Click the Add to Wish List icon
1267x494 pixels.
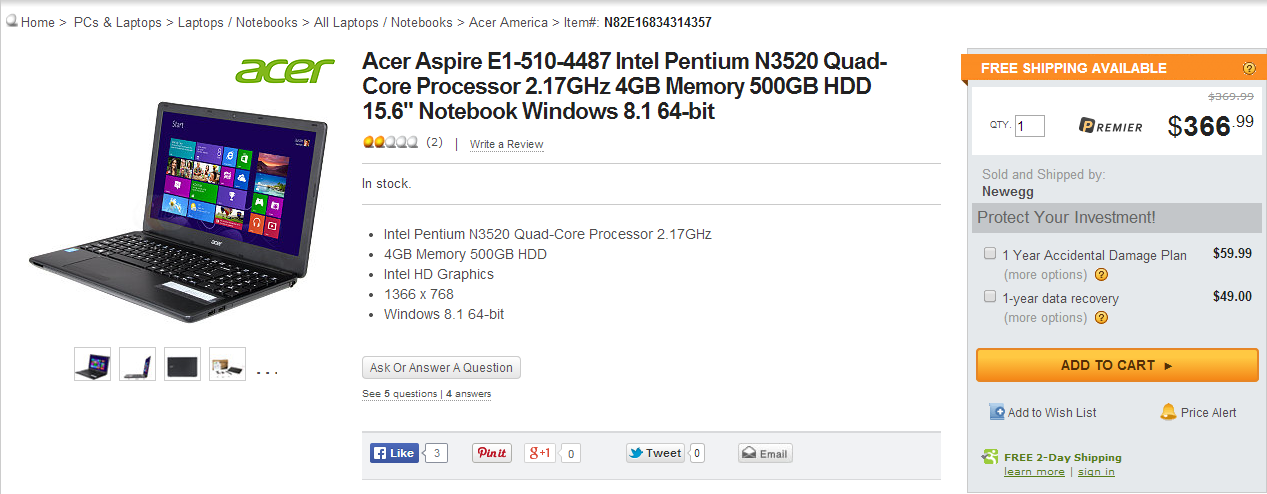point(997,412)
